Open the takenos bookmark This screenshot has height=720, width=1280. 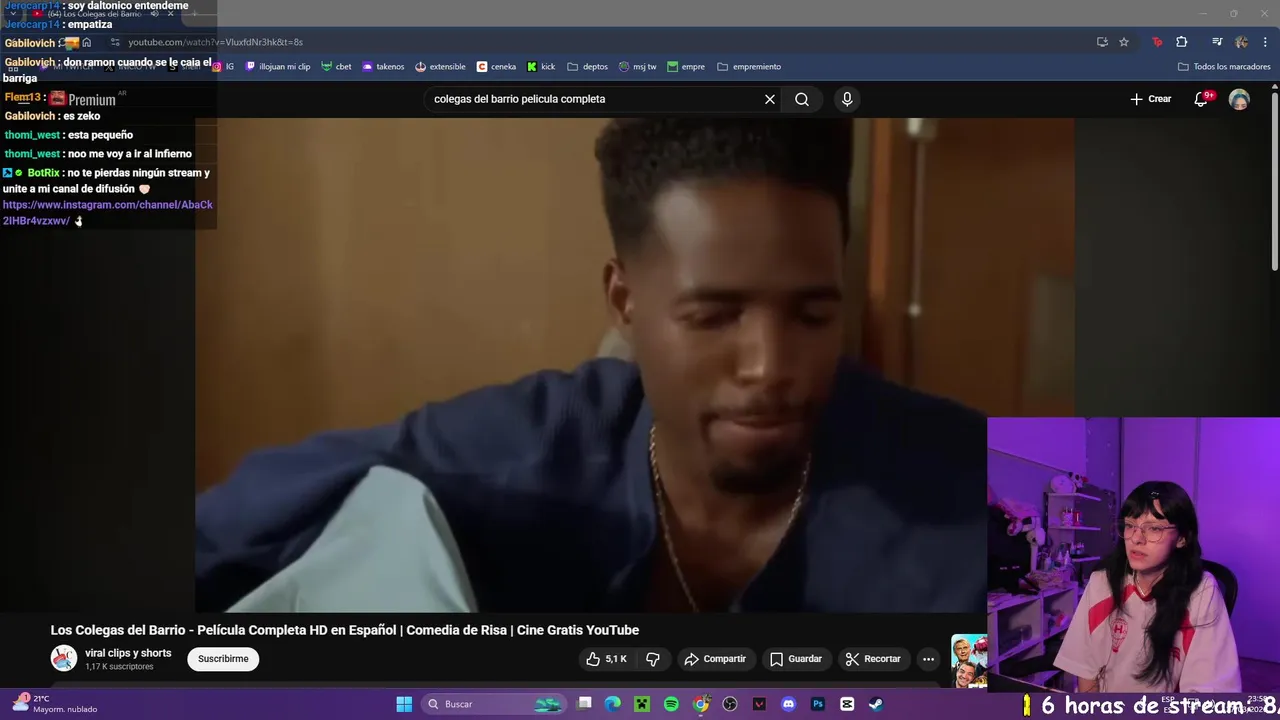[383, 67]
